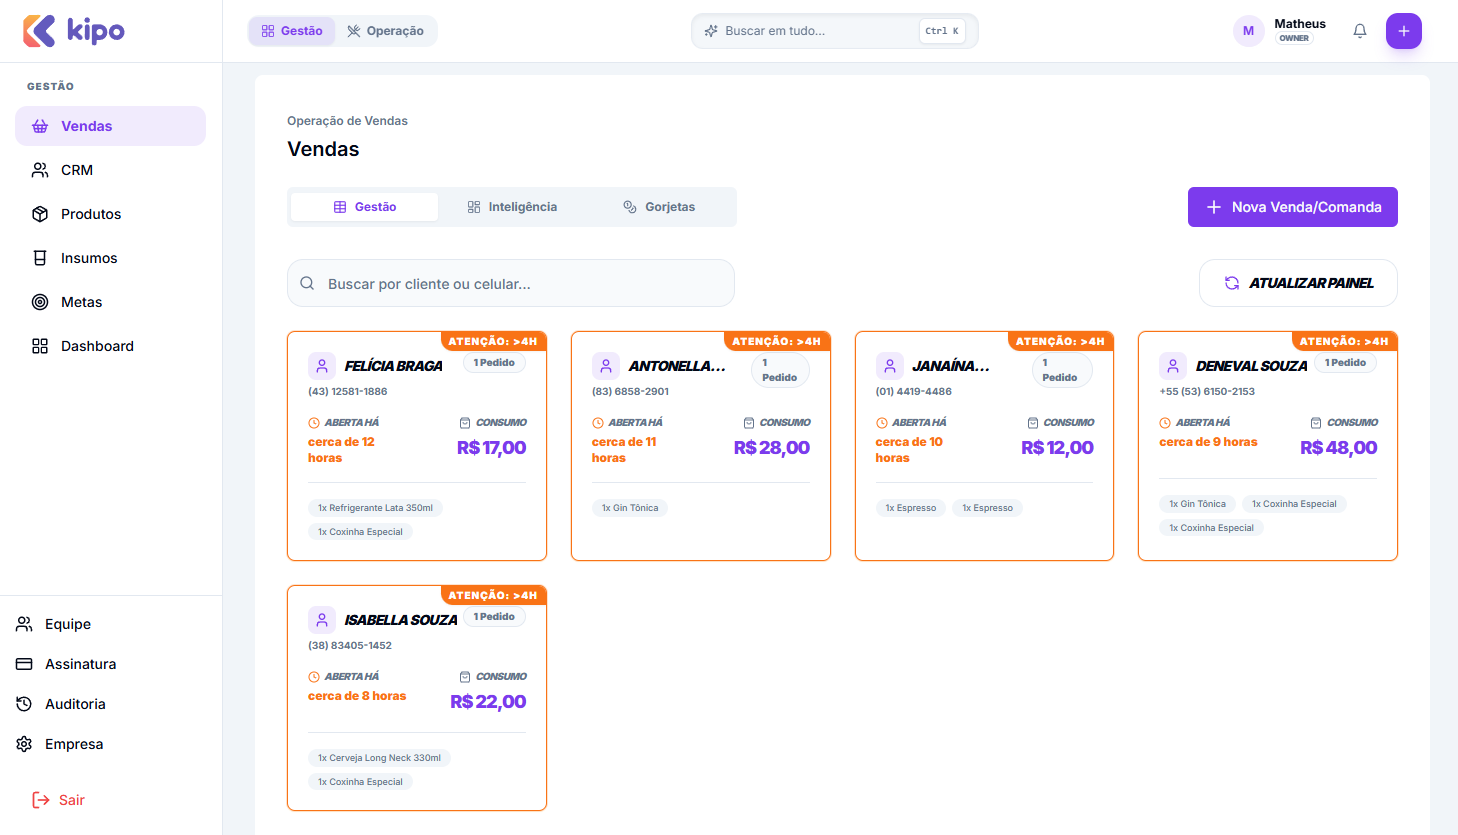
Task: Click the Sair link in the sidebar
Action: click(58, 800)
